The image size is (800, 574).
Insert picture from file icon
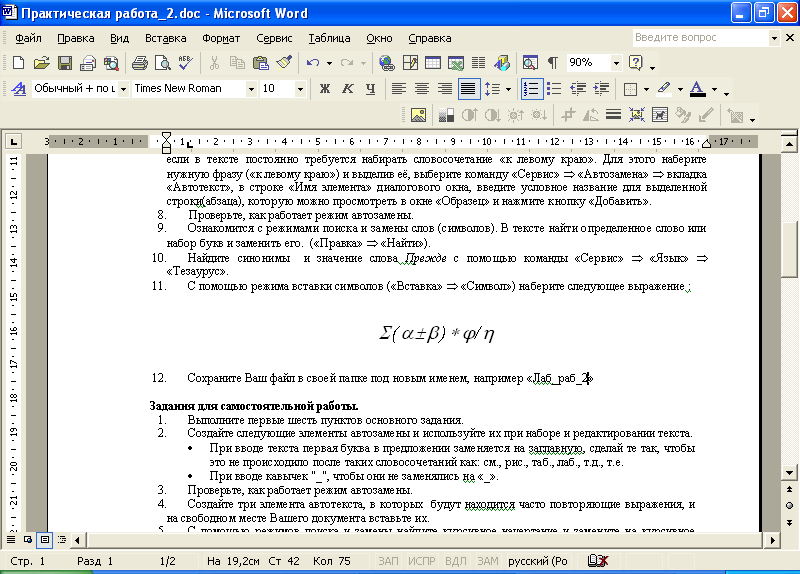[418, 115]
